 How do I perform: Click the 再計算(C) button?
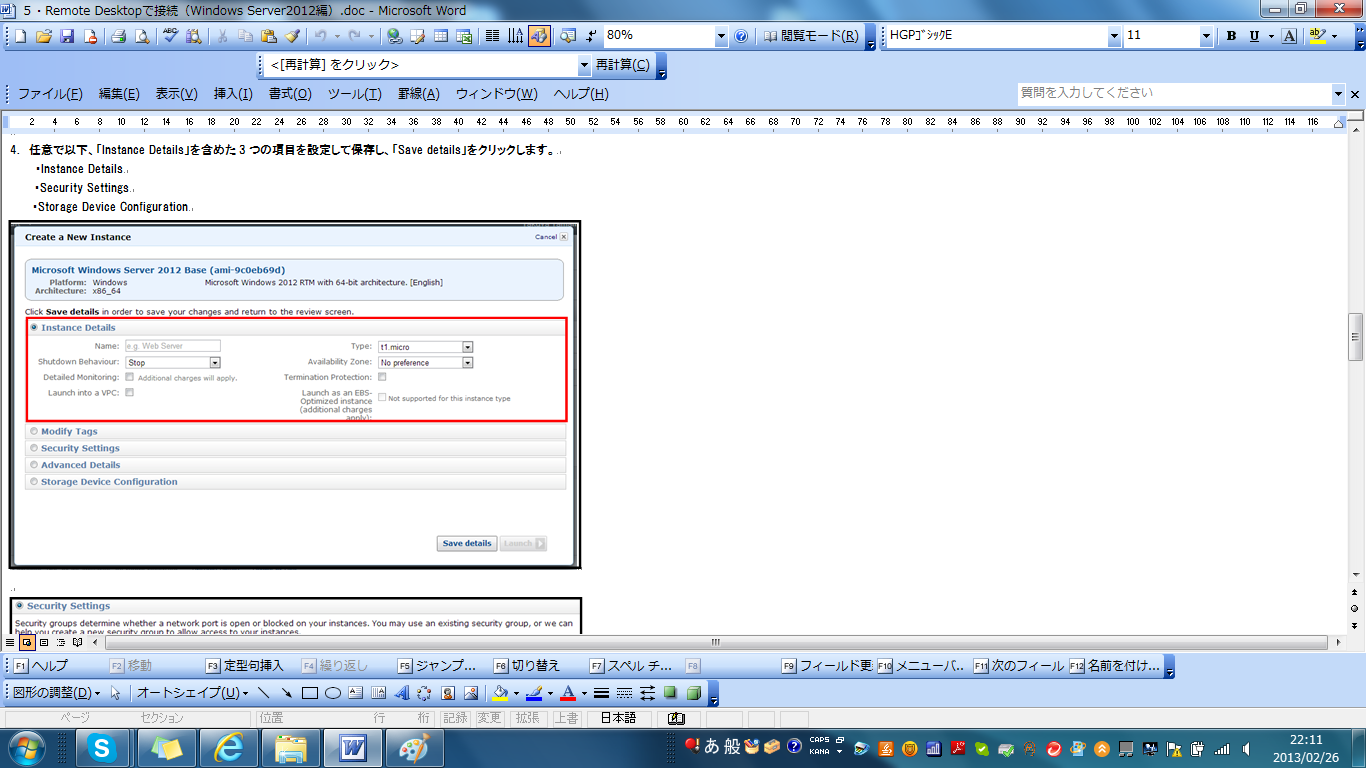pos(622,65)
